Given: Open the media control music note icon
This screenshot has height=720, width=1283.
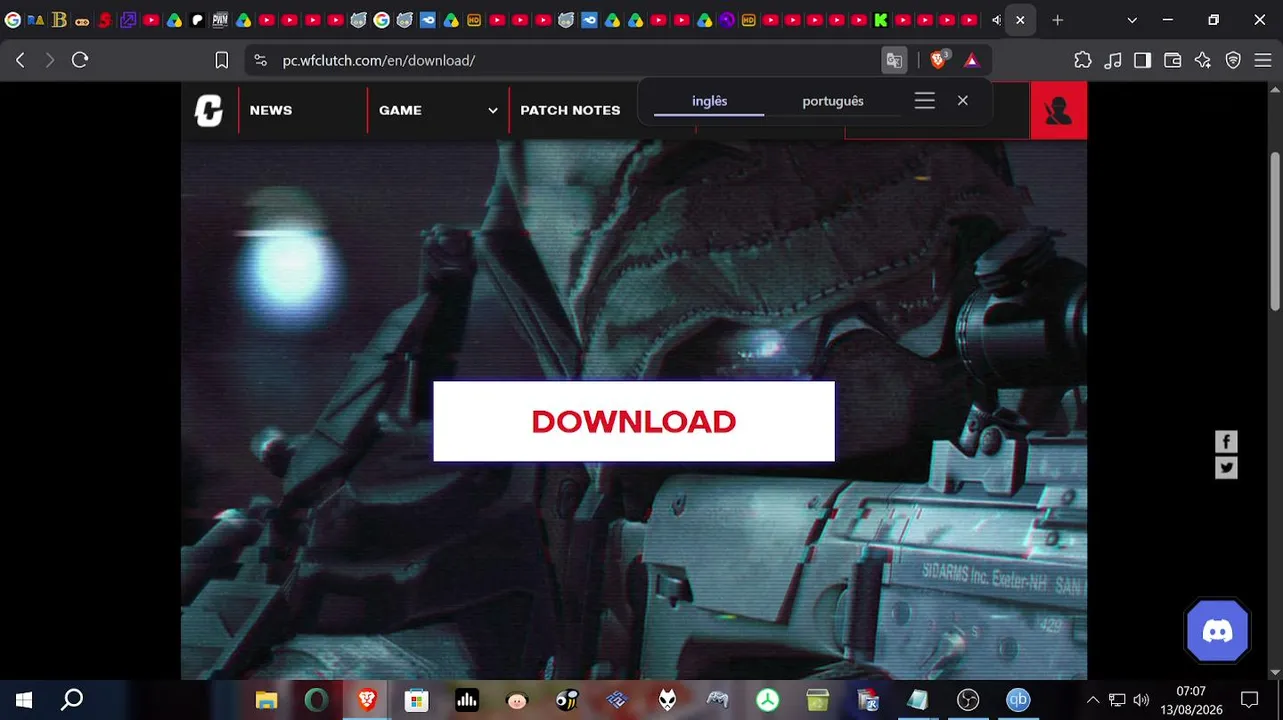Looking at the screenshot, I should [1113, 60].
